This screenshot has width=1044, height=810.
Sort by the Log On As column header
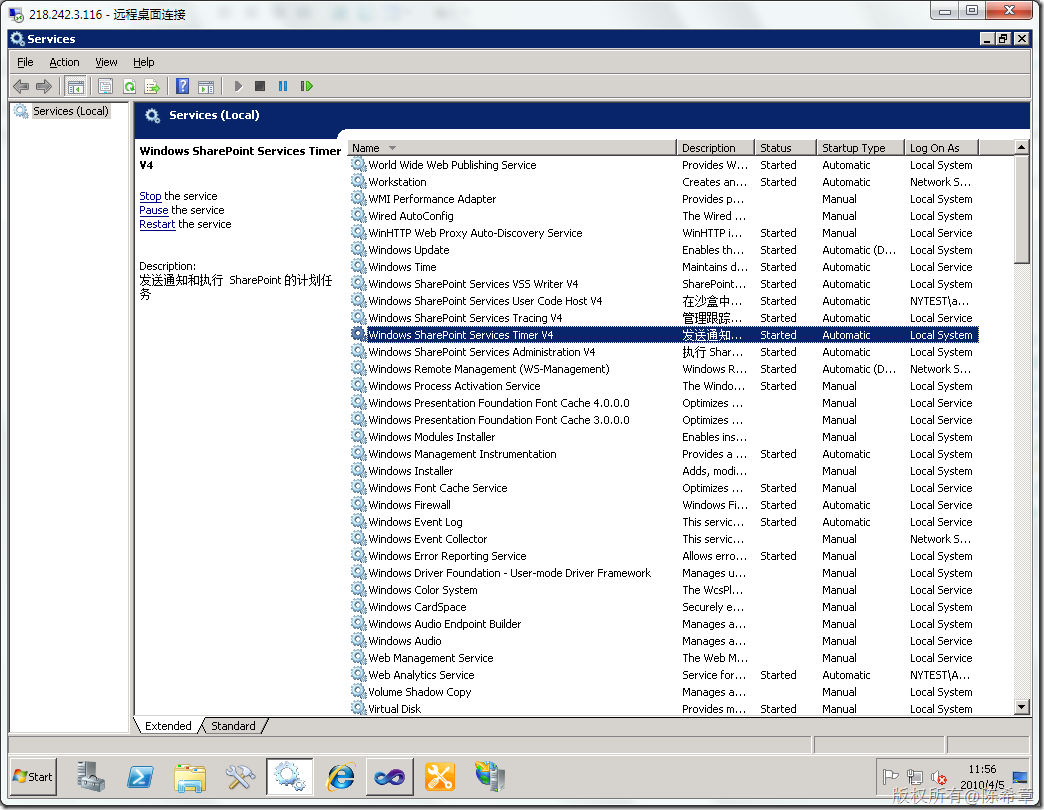tap(941, 148)
